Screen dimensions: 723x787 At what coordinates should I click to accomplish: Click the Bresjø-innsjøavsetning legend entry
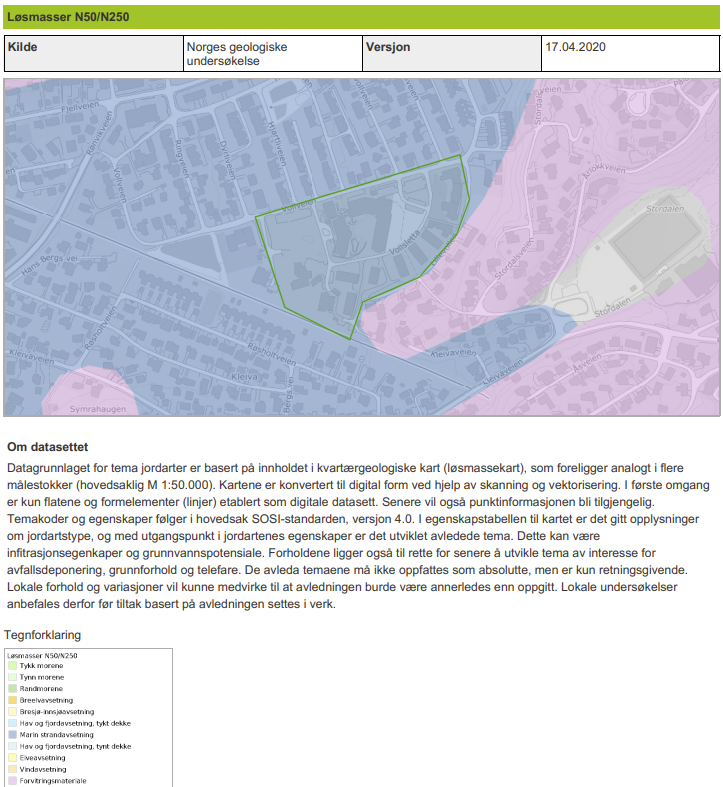56,712
